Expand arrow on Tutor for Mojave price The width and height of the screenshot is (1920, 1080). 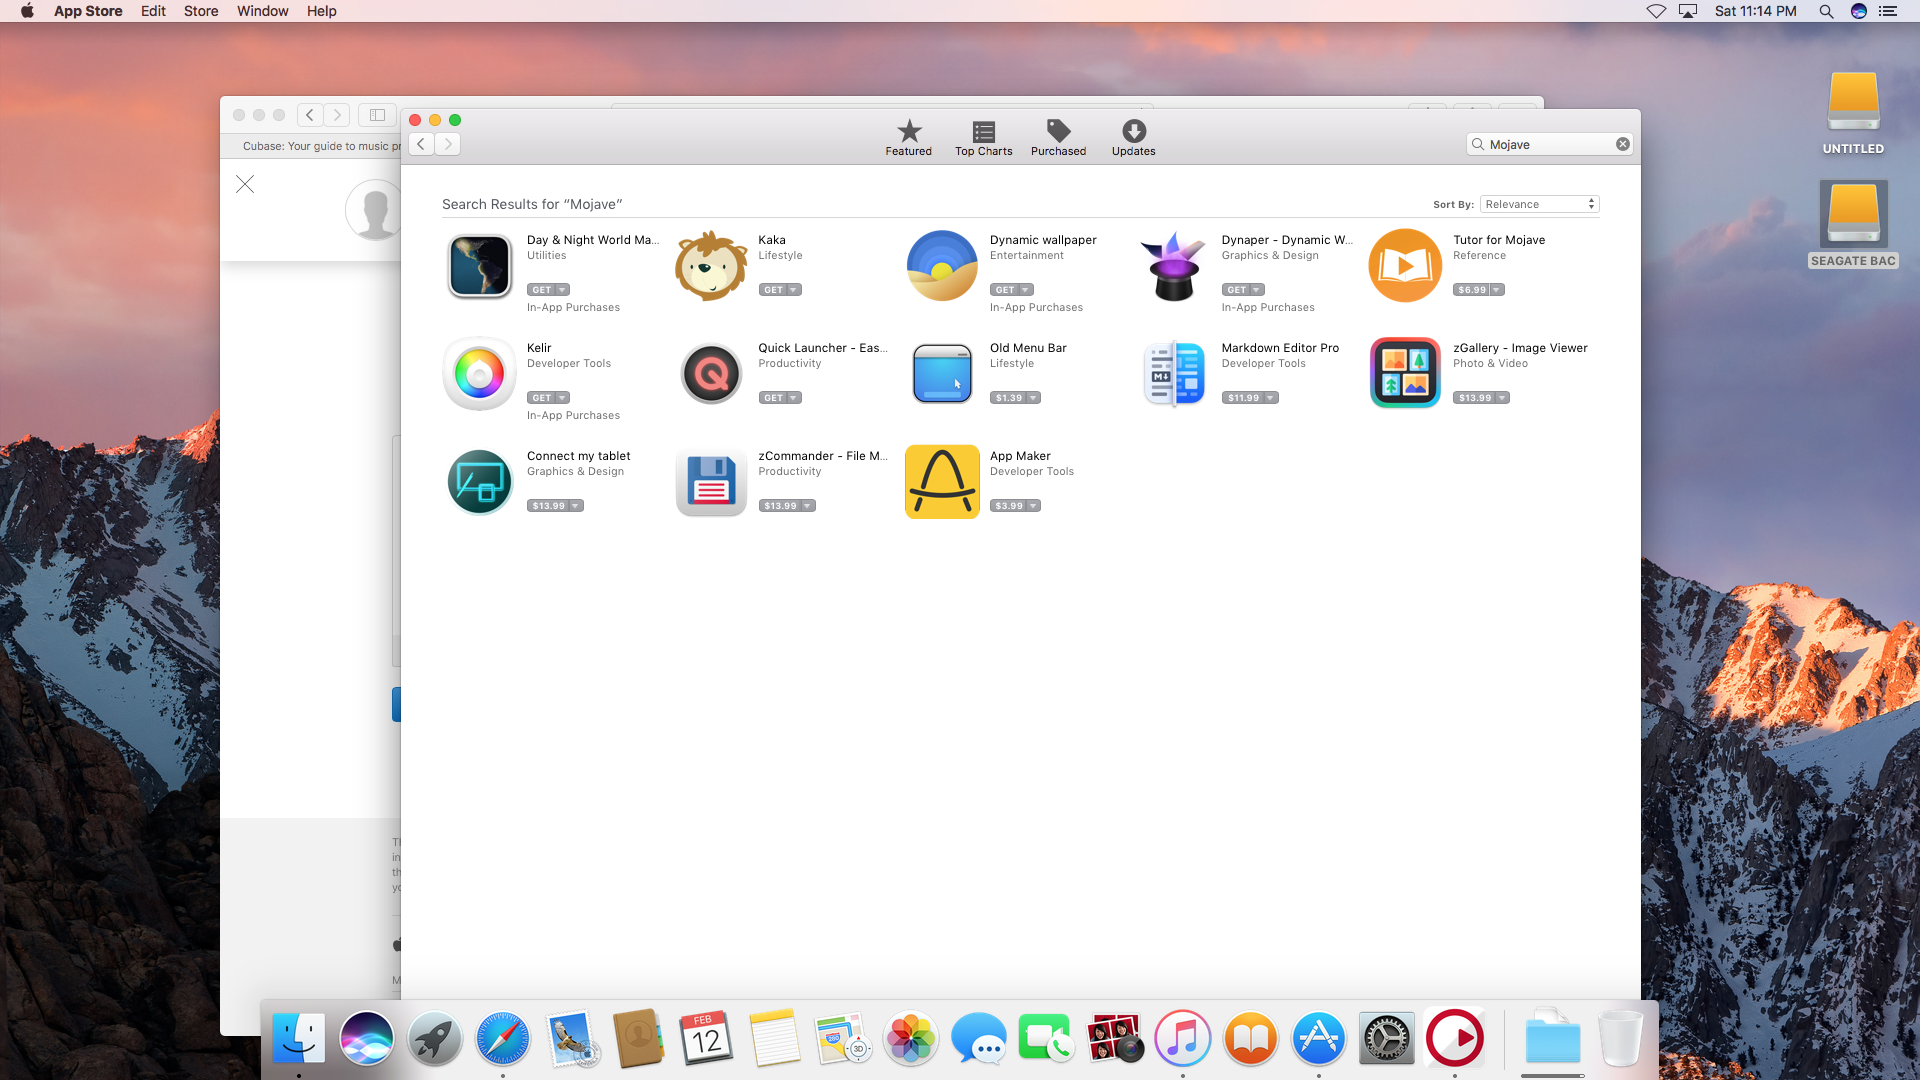point(1497,290)
